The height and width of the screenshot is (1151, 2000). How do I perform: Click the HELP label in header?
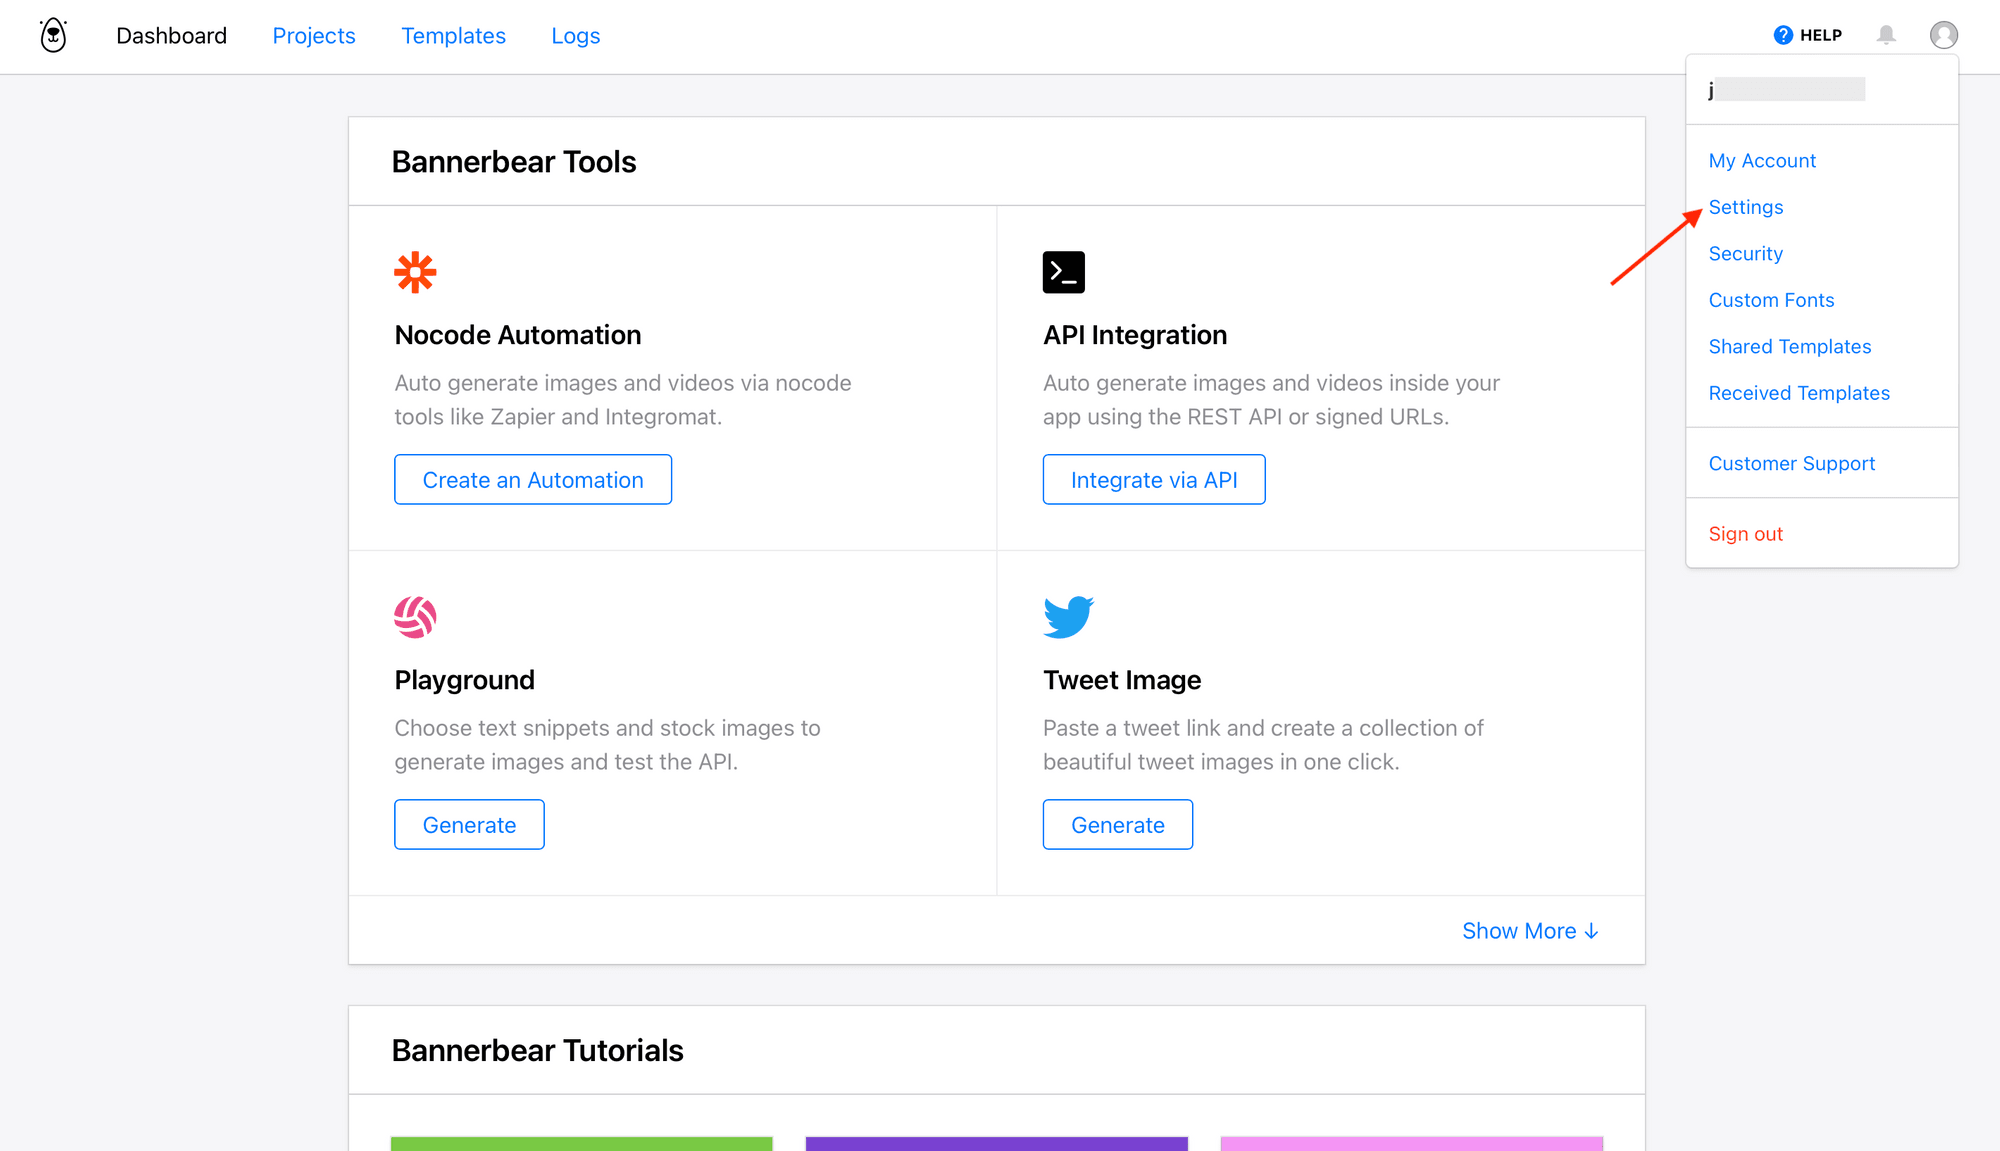point(1820,35)
